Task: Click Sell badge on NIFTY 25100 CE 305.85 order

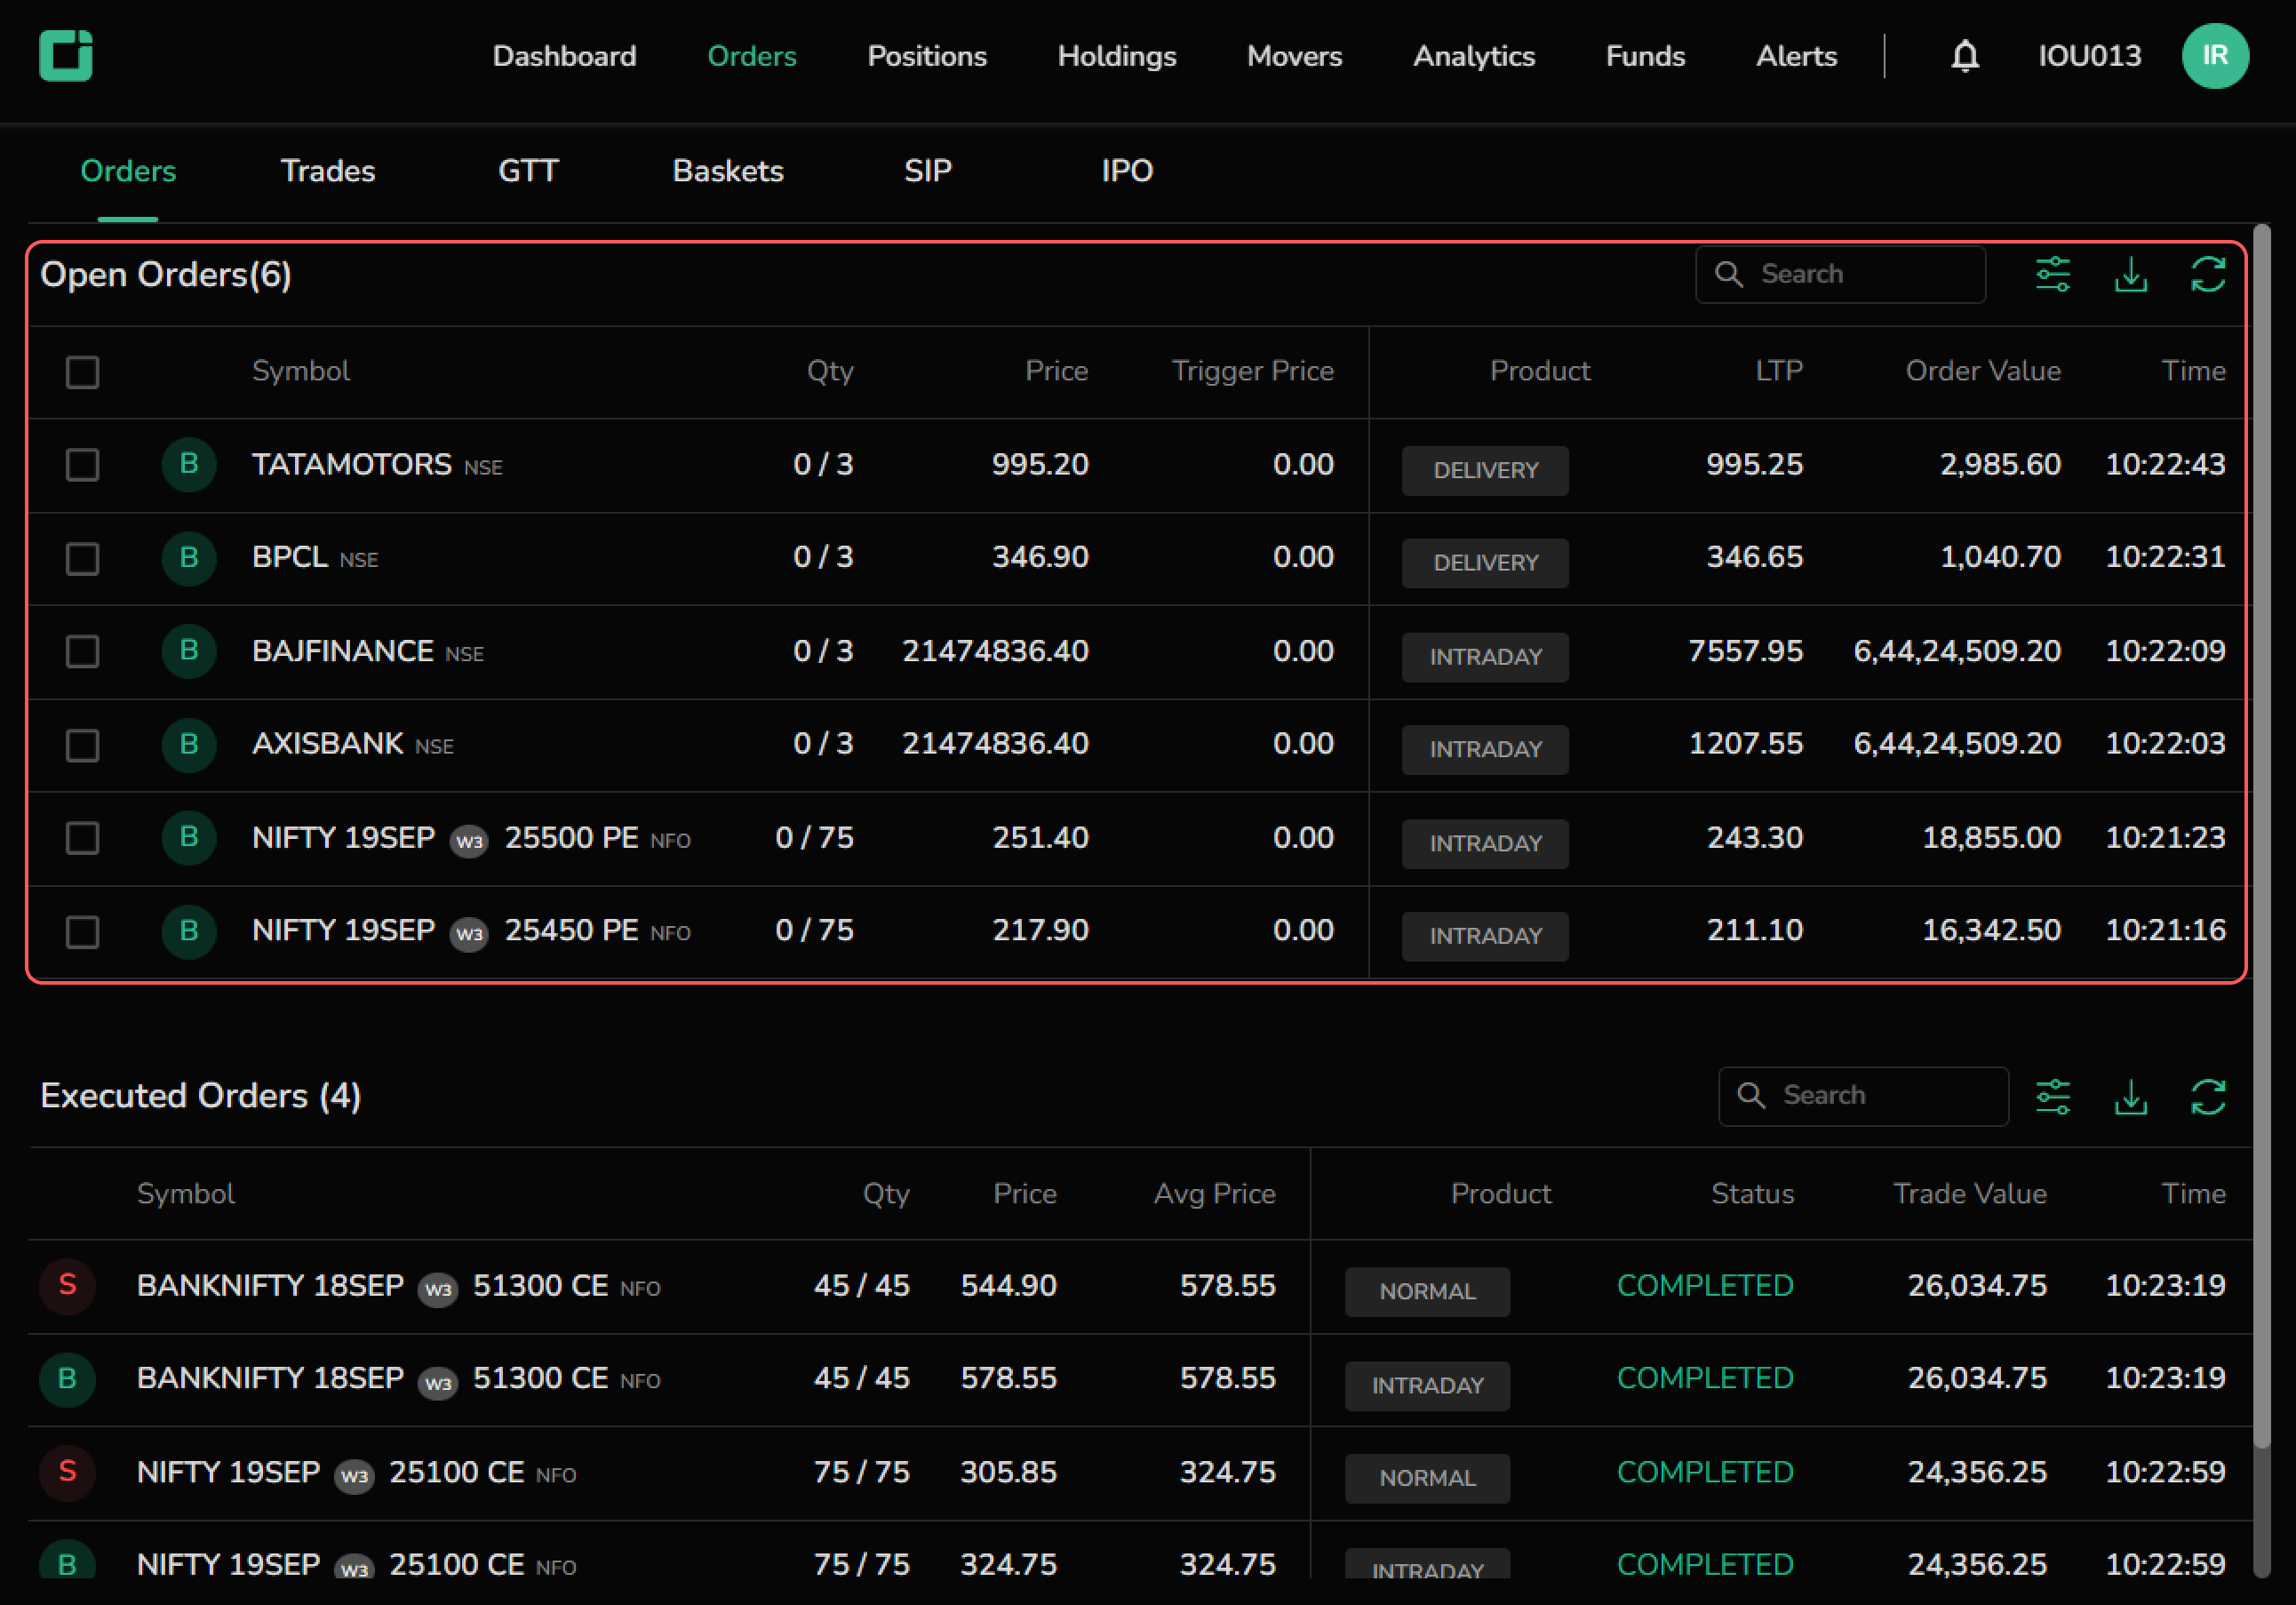Action: [67, 1472]
